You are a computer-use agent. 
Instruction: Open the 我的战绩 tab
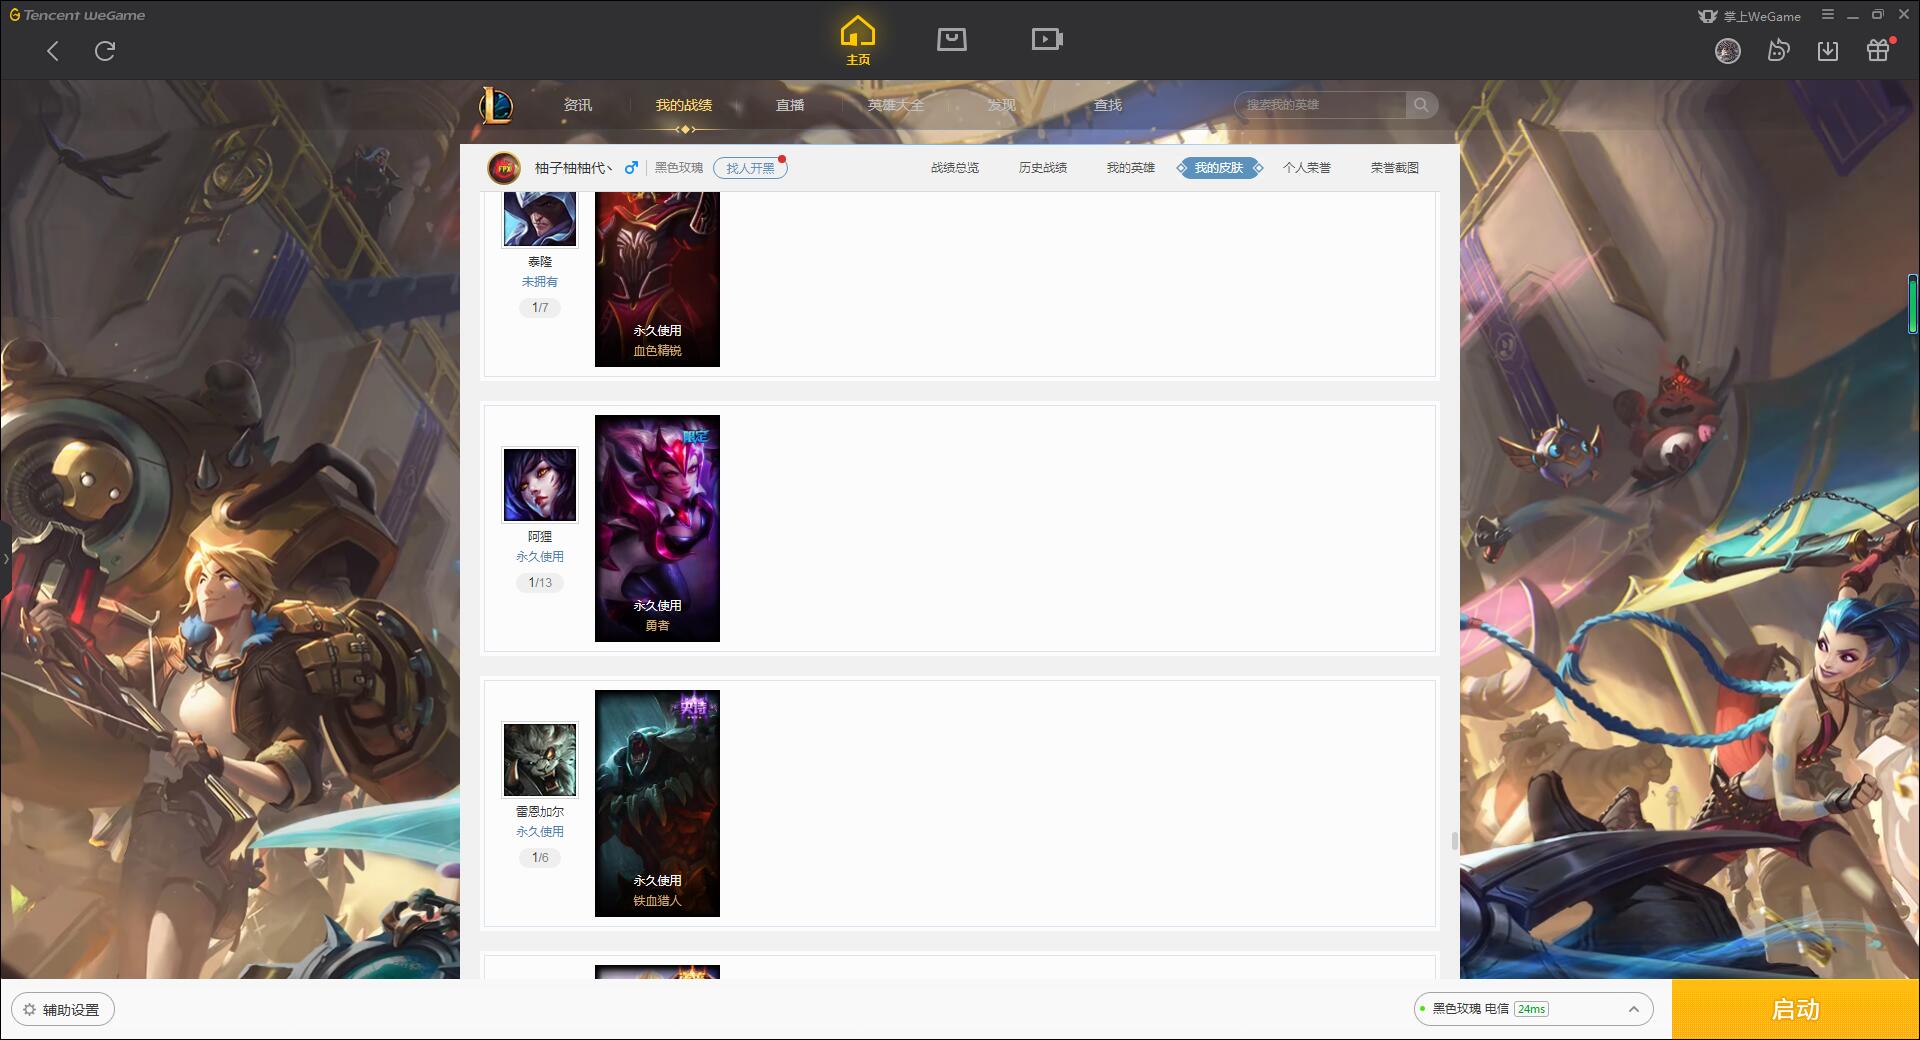pos(684,105)
